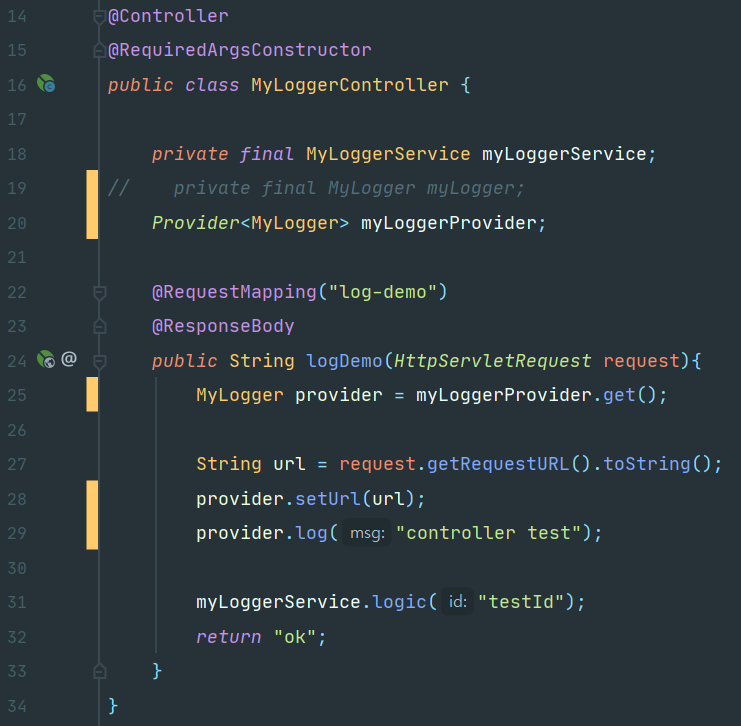Toggle fold marker at @RequiredArgsConstructor line 15
The width and height of the screenshot is (741, 726).
99,51
